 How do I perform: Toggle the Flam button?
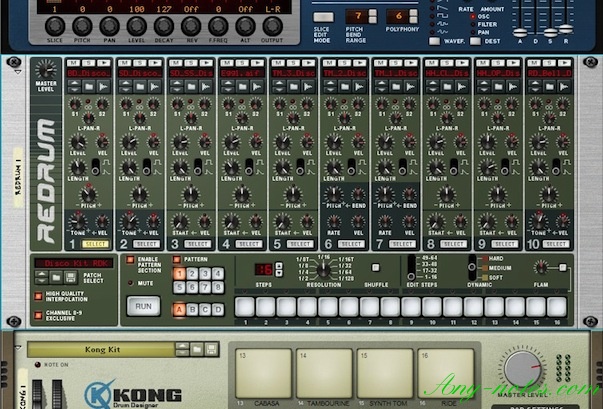pos(563,267)
